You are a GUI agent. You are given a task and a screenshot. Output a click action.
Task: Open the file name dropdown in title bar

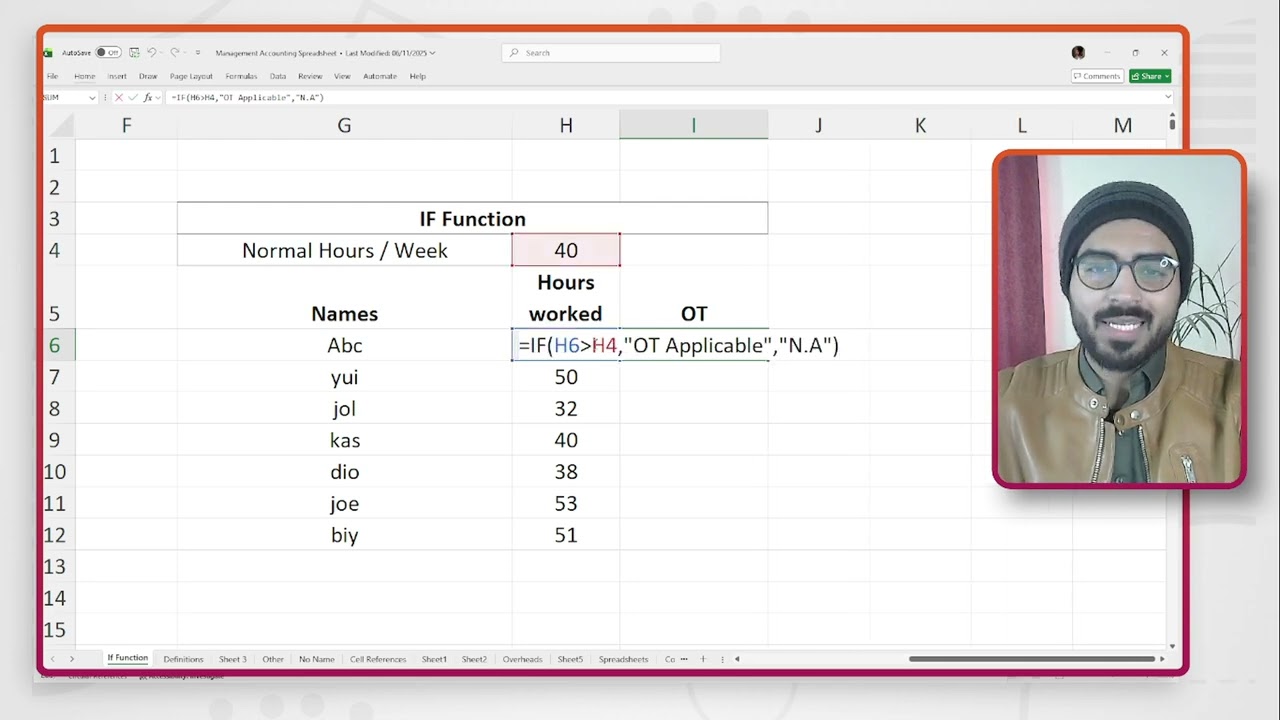coord(432,53)
